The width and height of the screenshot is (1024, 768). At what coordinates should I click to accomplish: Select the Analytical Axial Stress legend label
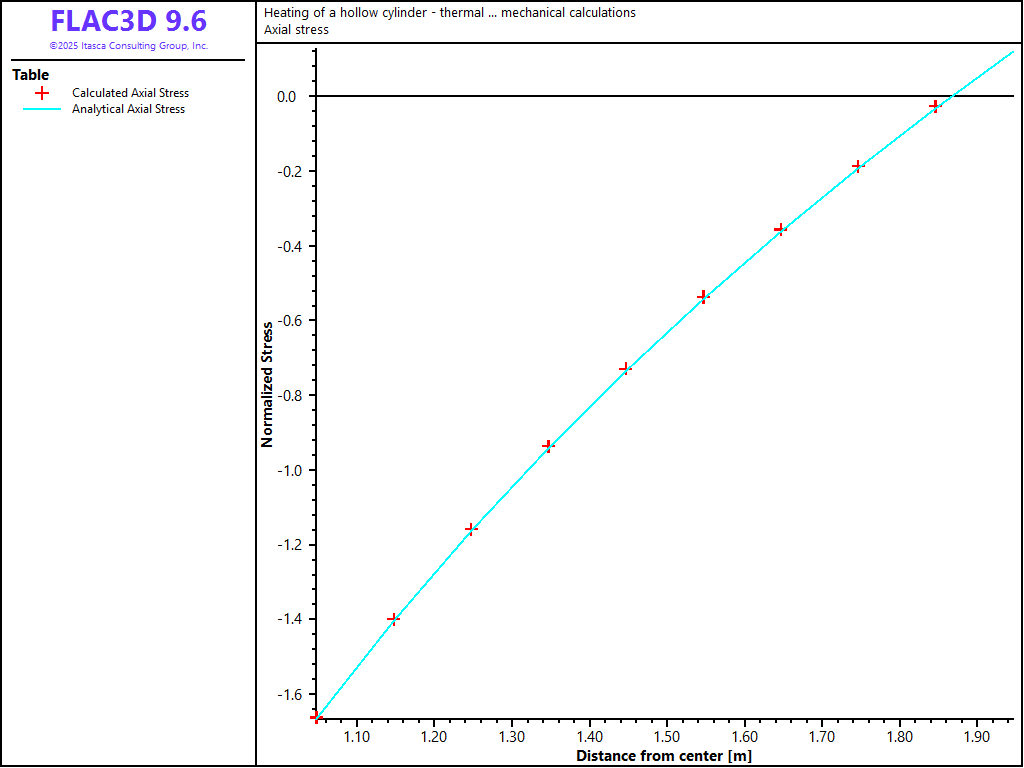pyautogui.click(x=128, y=109)
